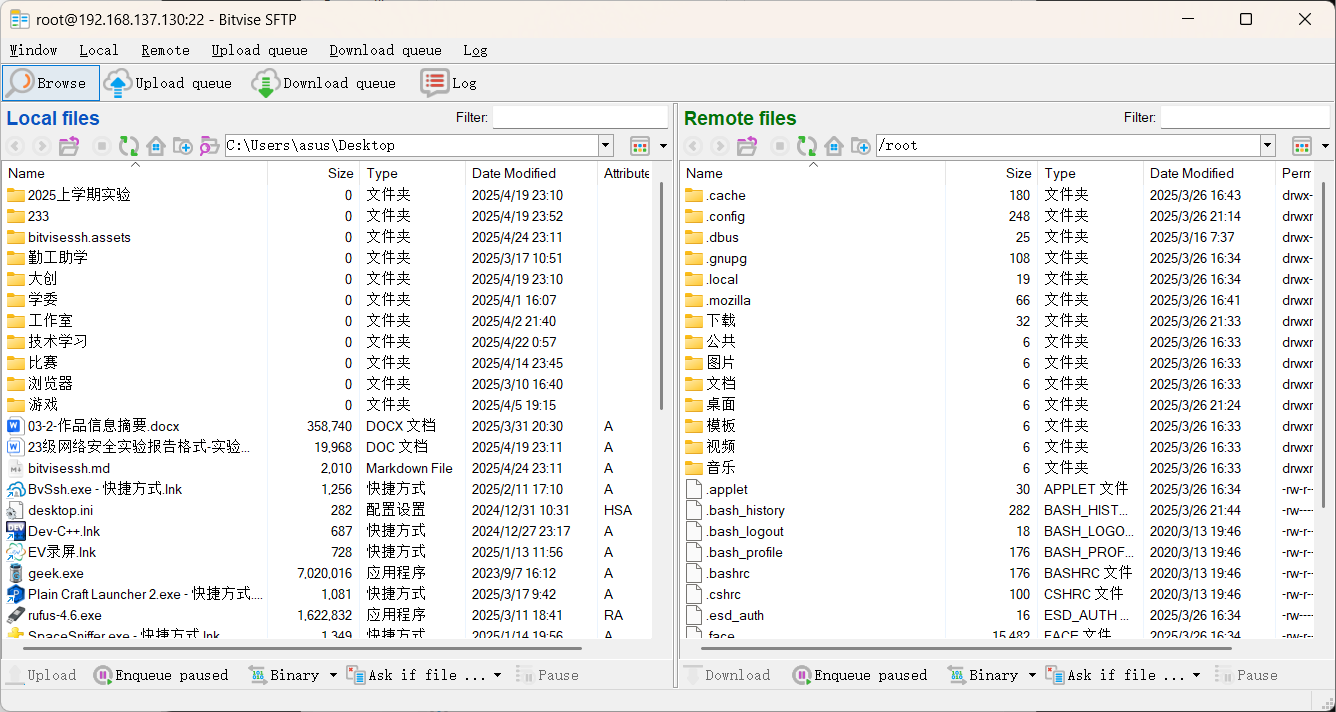Toggle remote Enqueue paused button
Screen dimensions: 1336x712
[860, 675]
